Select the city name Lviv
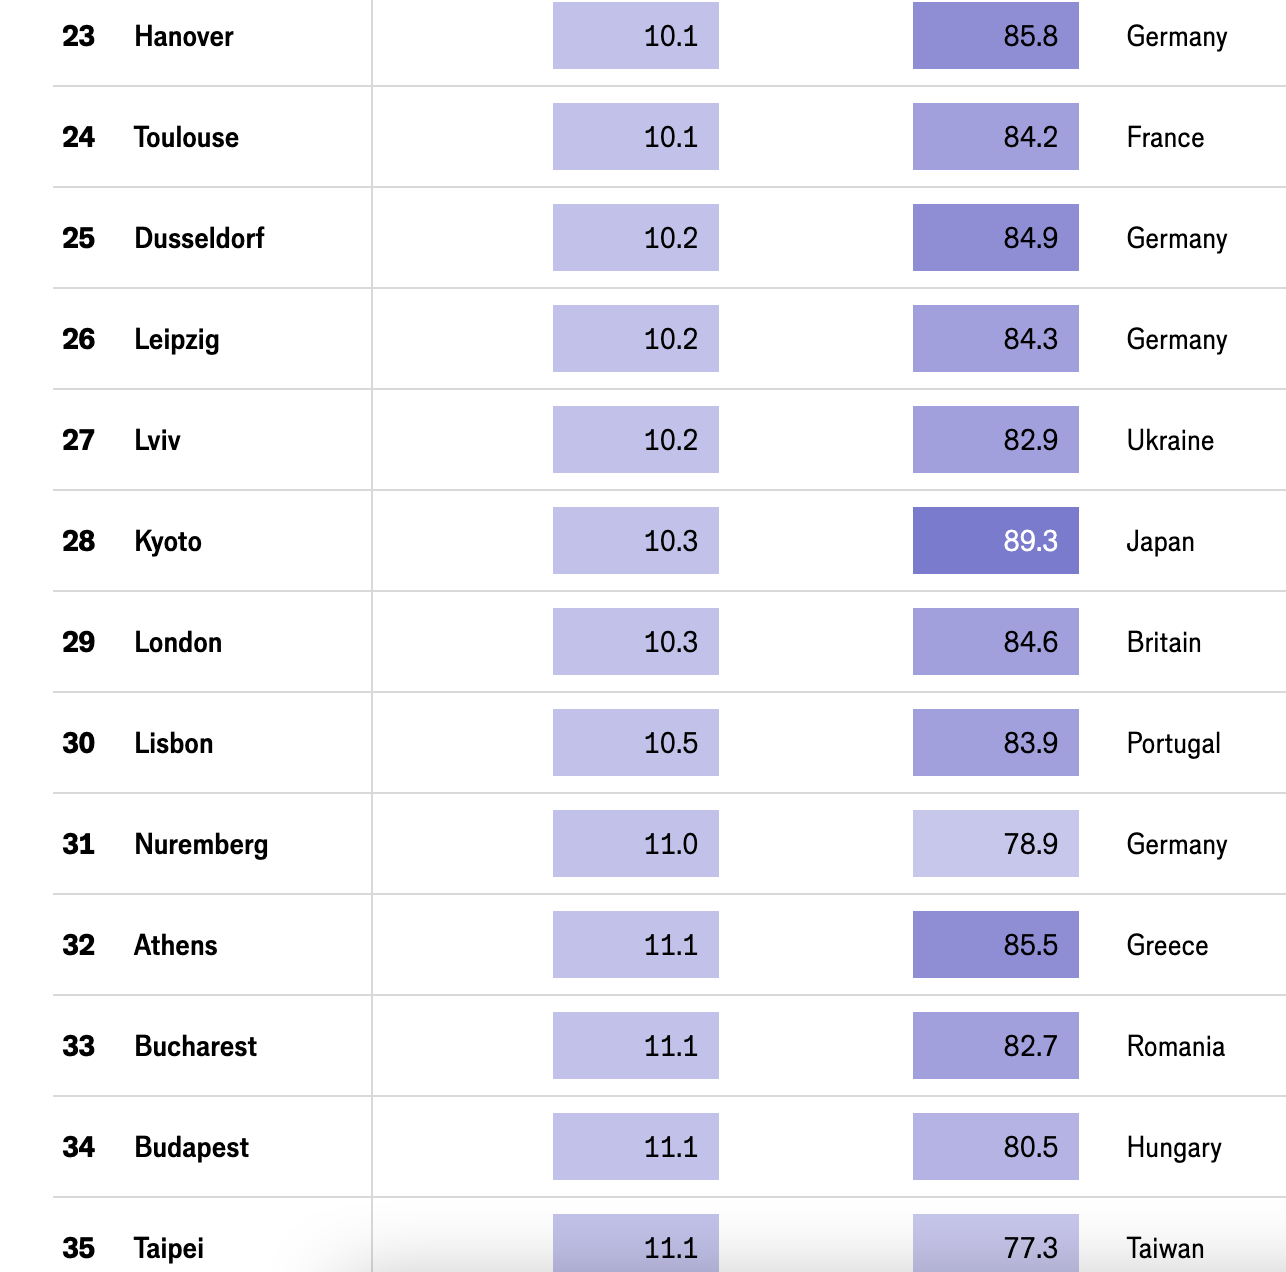Viewport: 1286px width, 1272px height. coord(158,440)
